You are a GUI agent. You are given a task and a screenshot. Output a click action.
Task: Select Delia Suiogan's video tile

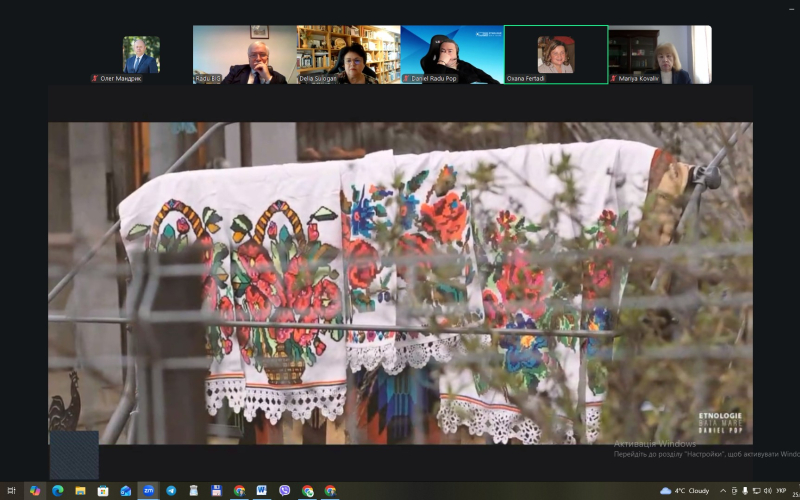(348, 54)
